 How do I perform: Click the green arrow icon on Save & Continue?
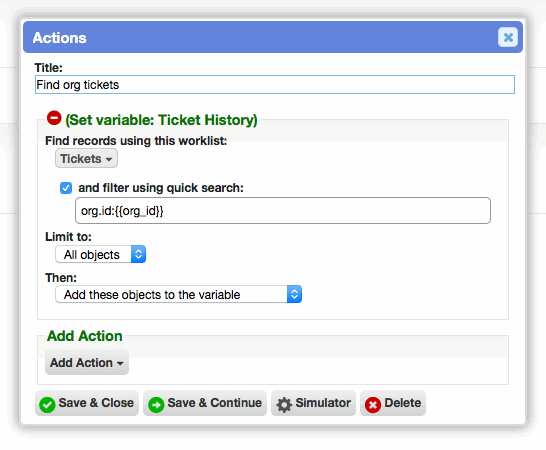[156, 405]
